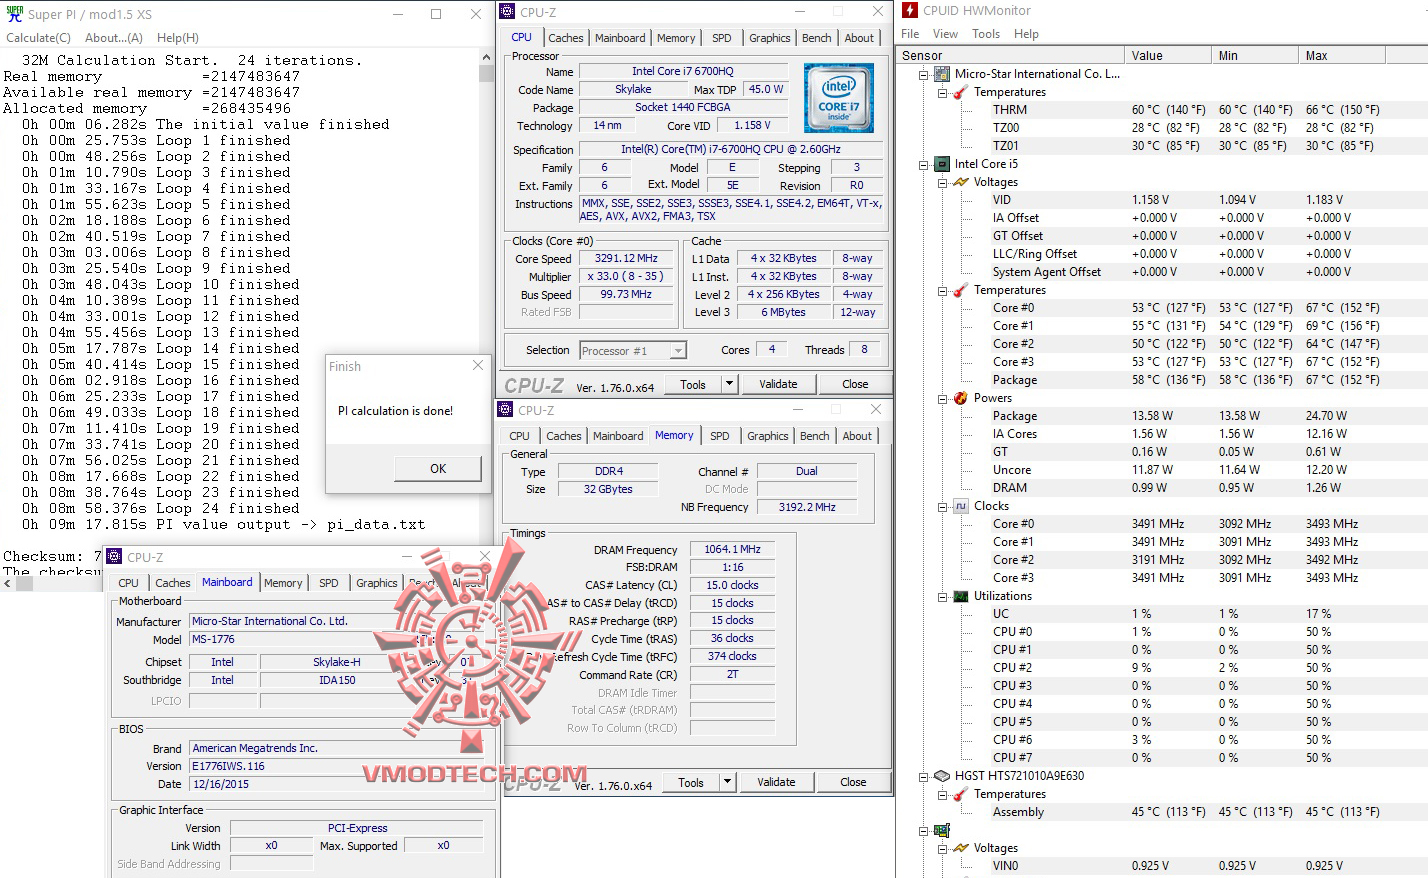Image resolution: width=1428 pixels, height=878 pixels.
Task: Click the Tools button in the top CPU-Z window
Action: [x=693, y=384]
